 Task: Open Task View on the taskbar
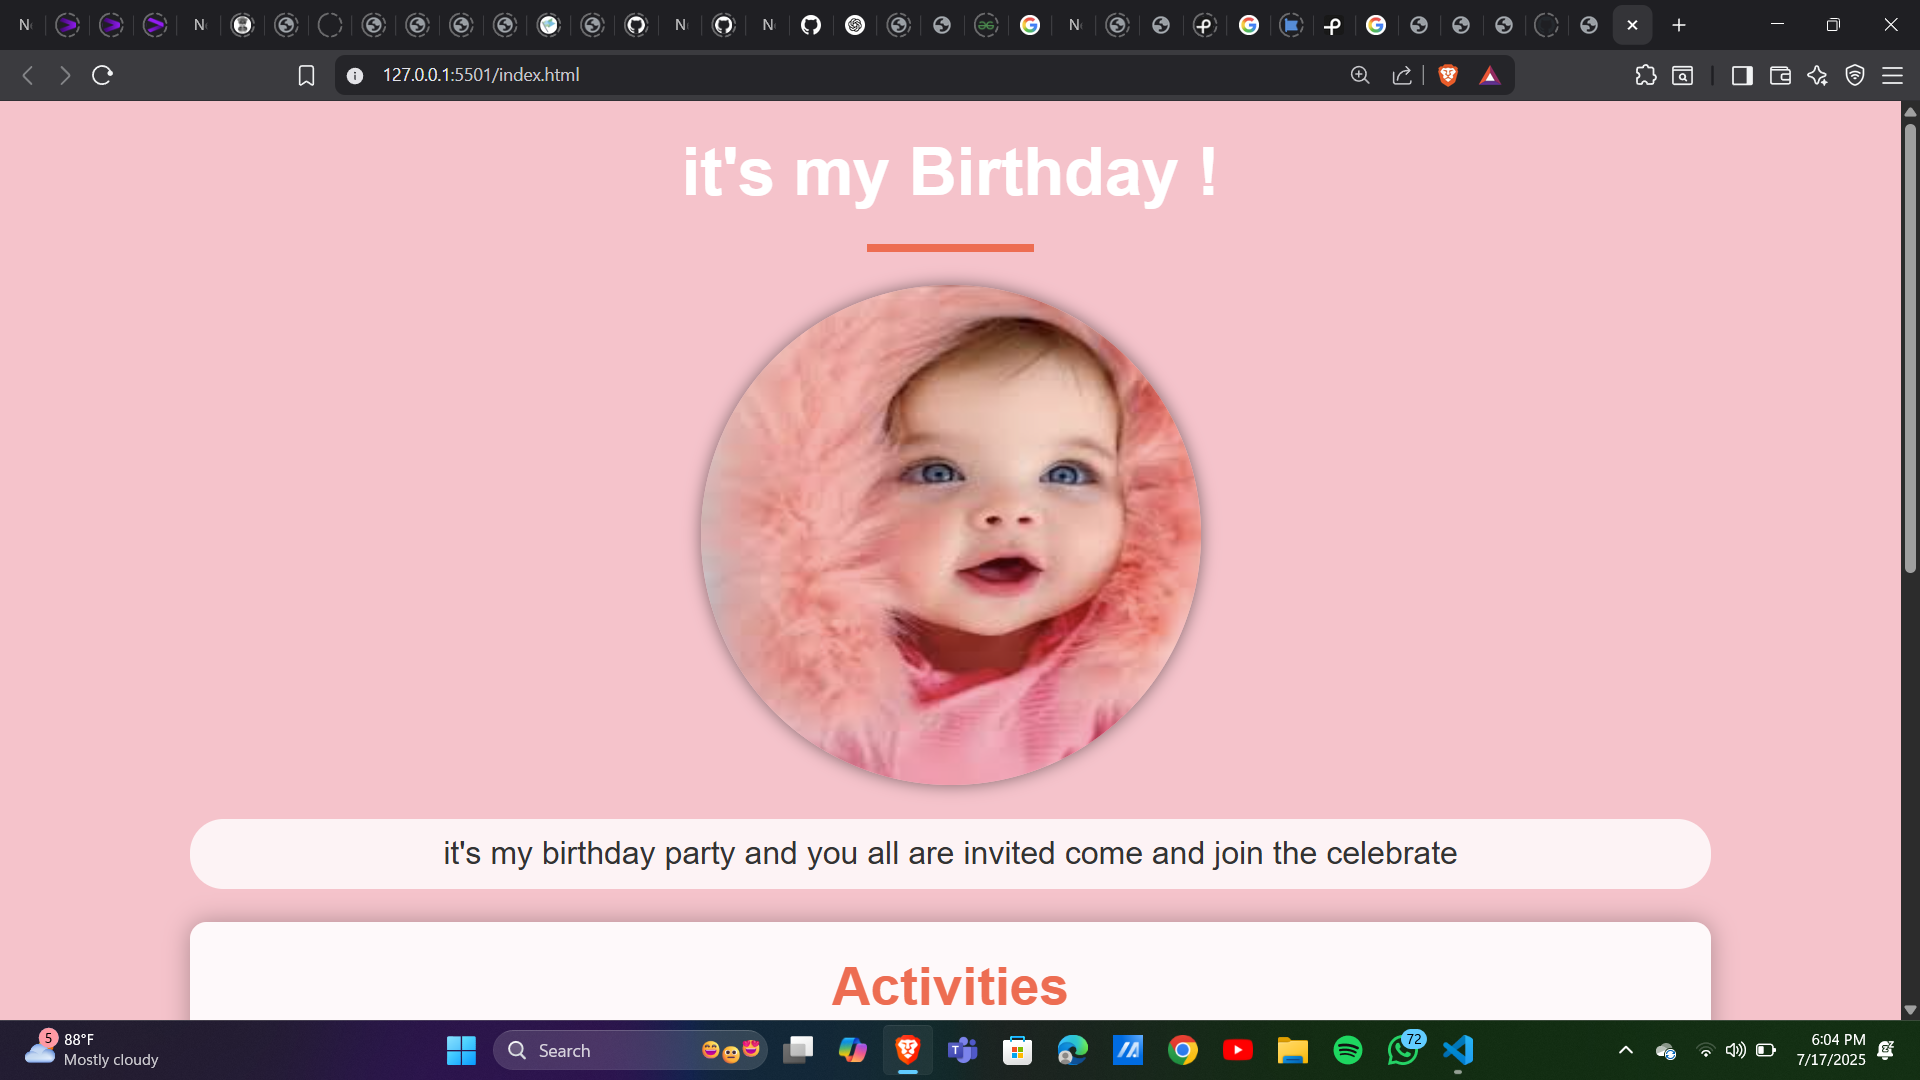tap(798, 1050)
